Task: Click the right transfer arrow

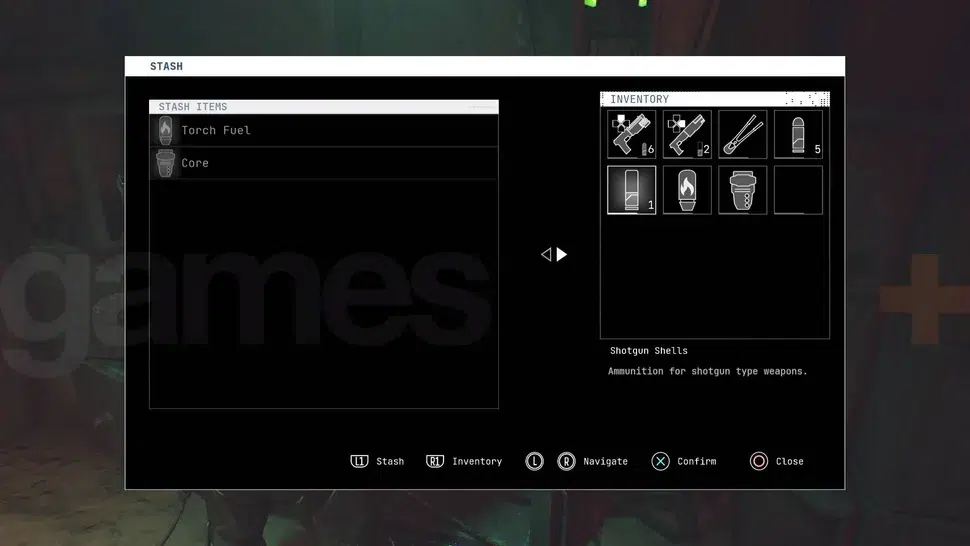Action: 562,255
